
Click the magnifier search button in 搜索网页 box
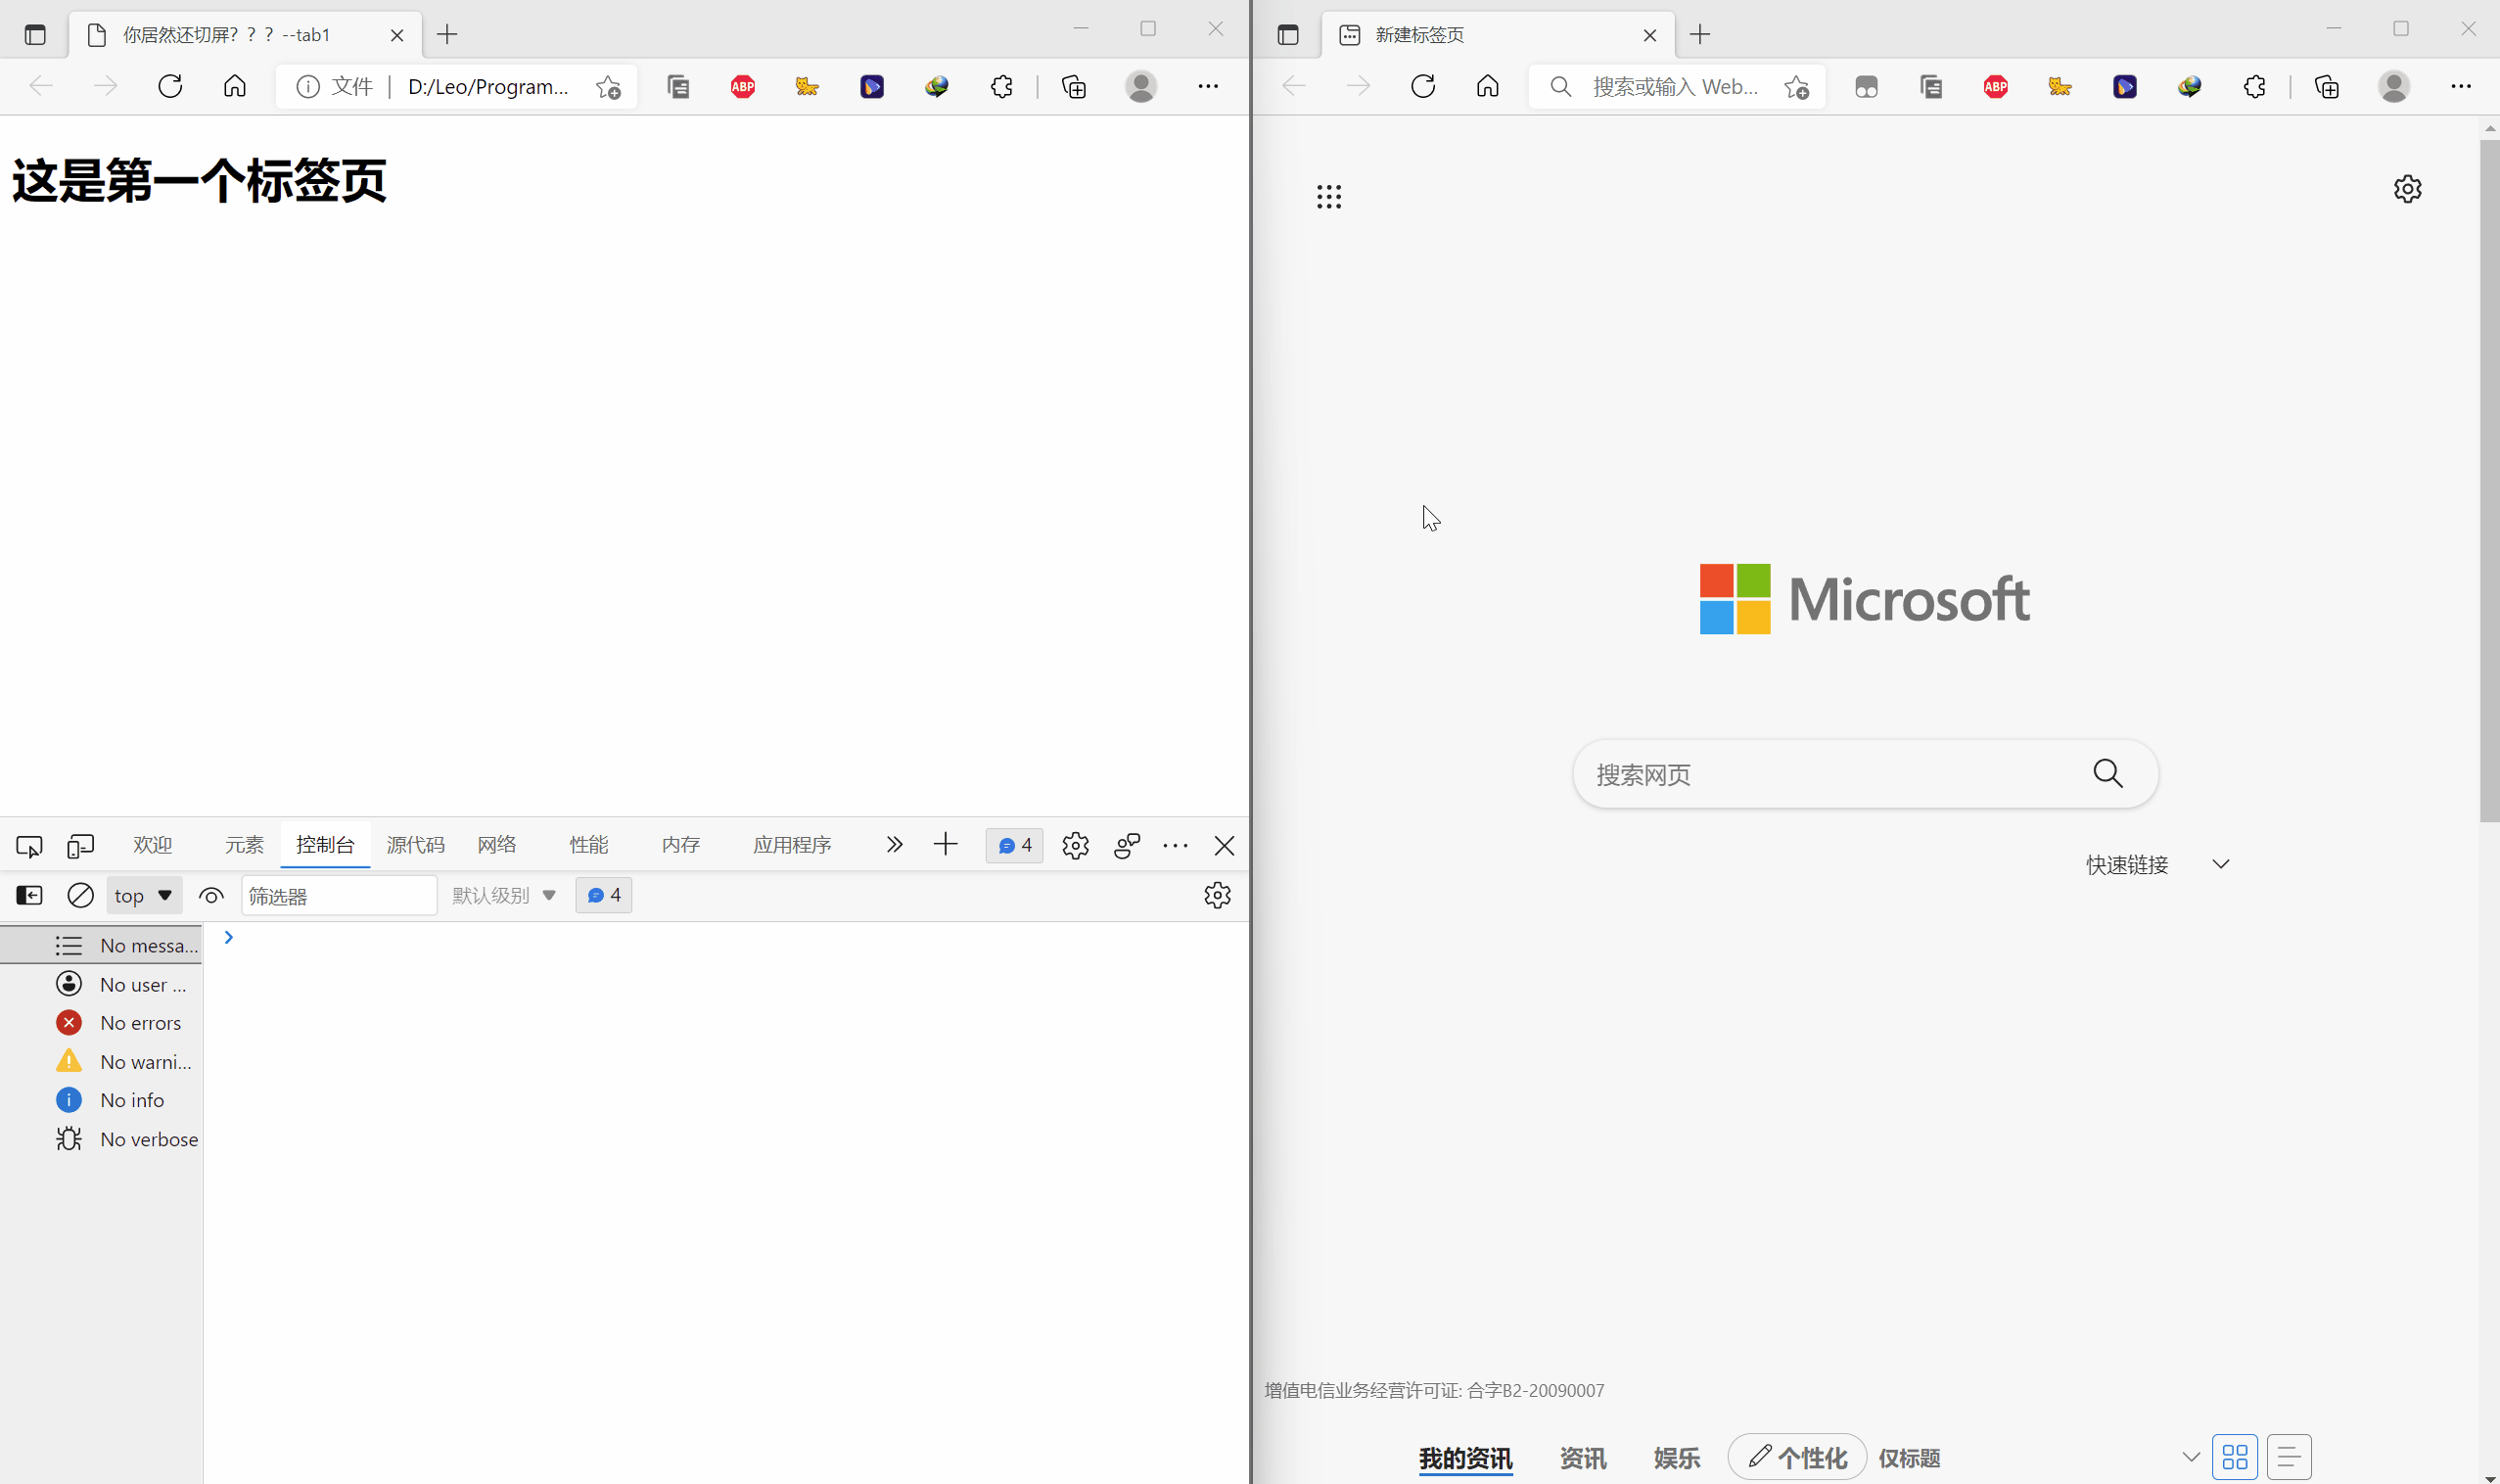point(2108,773)
